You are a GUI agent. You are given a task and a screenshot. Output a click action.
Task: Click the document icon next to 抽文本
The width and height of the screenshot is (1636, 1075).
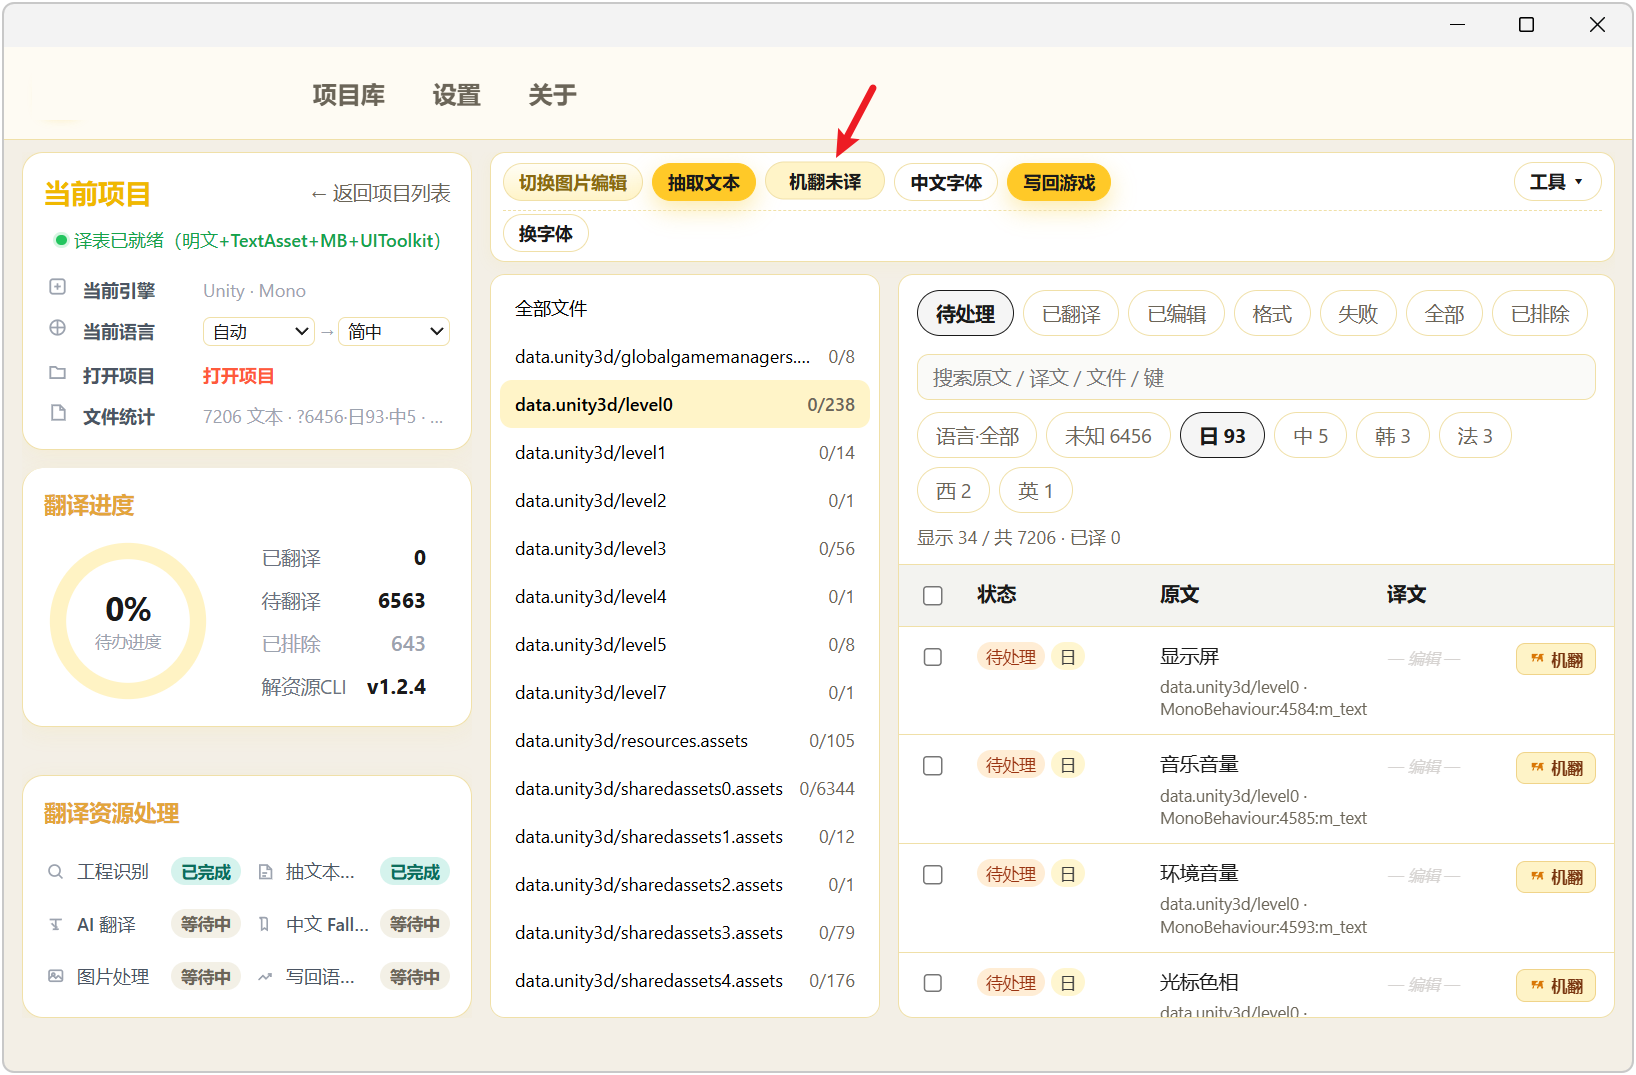coord(265,872)
